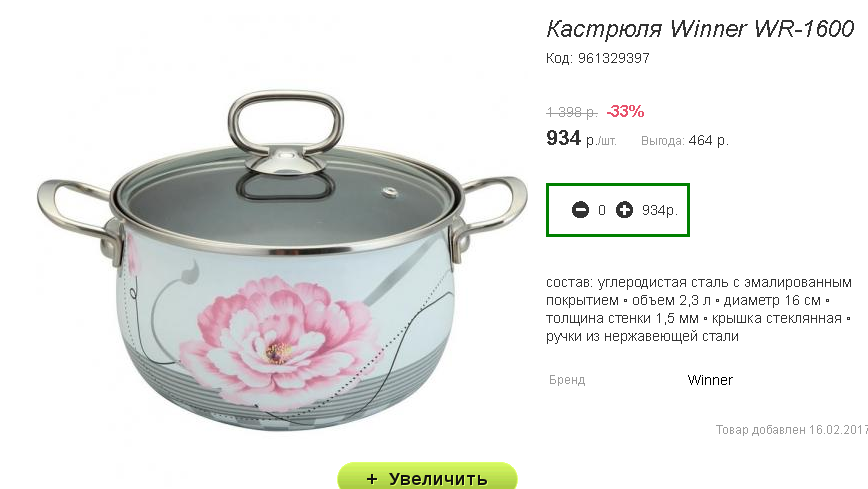Click the minus quantity icon
This screenshot has height=489, width=868.
(x=580, y=210)
